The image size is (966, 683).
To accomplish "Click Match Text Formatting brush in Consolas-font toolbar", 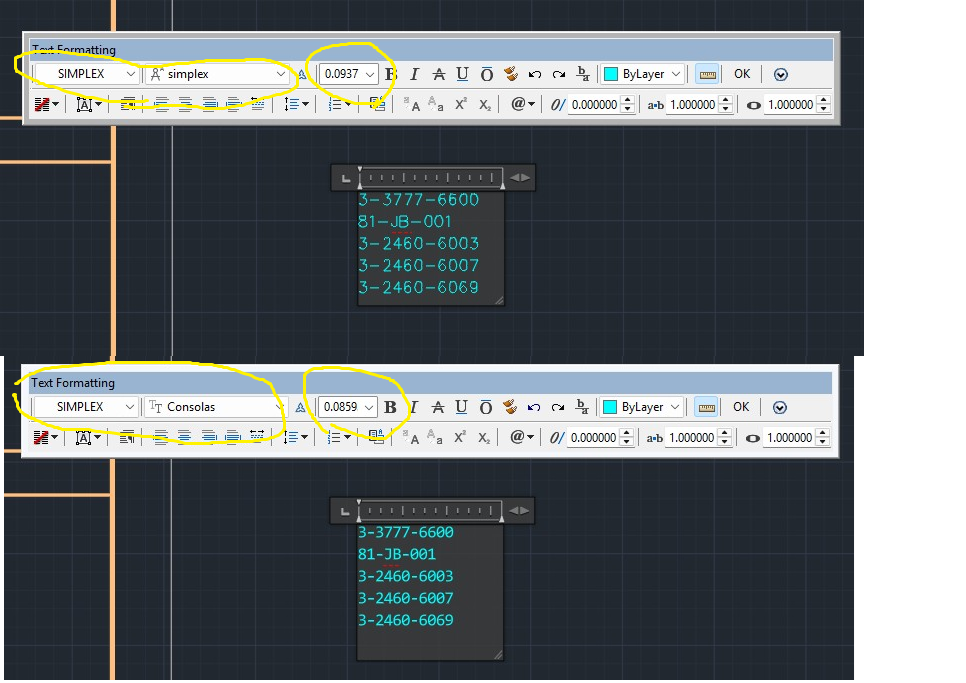I will pyautogui.click(x=509, y=407).
